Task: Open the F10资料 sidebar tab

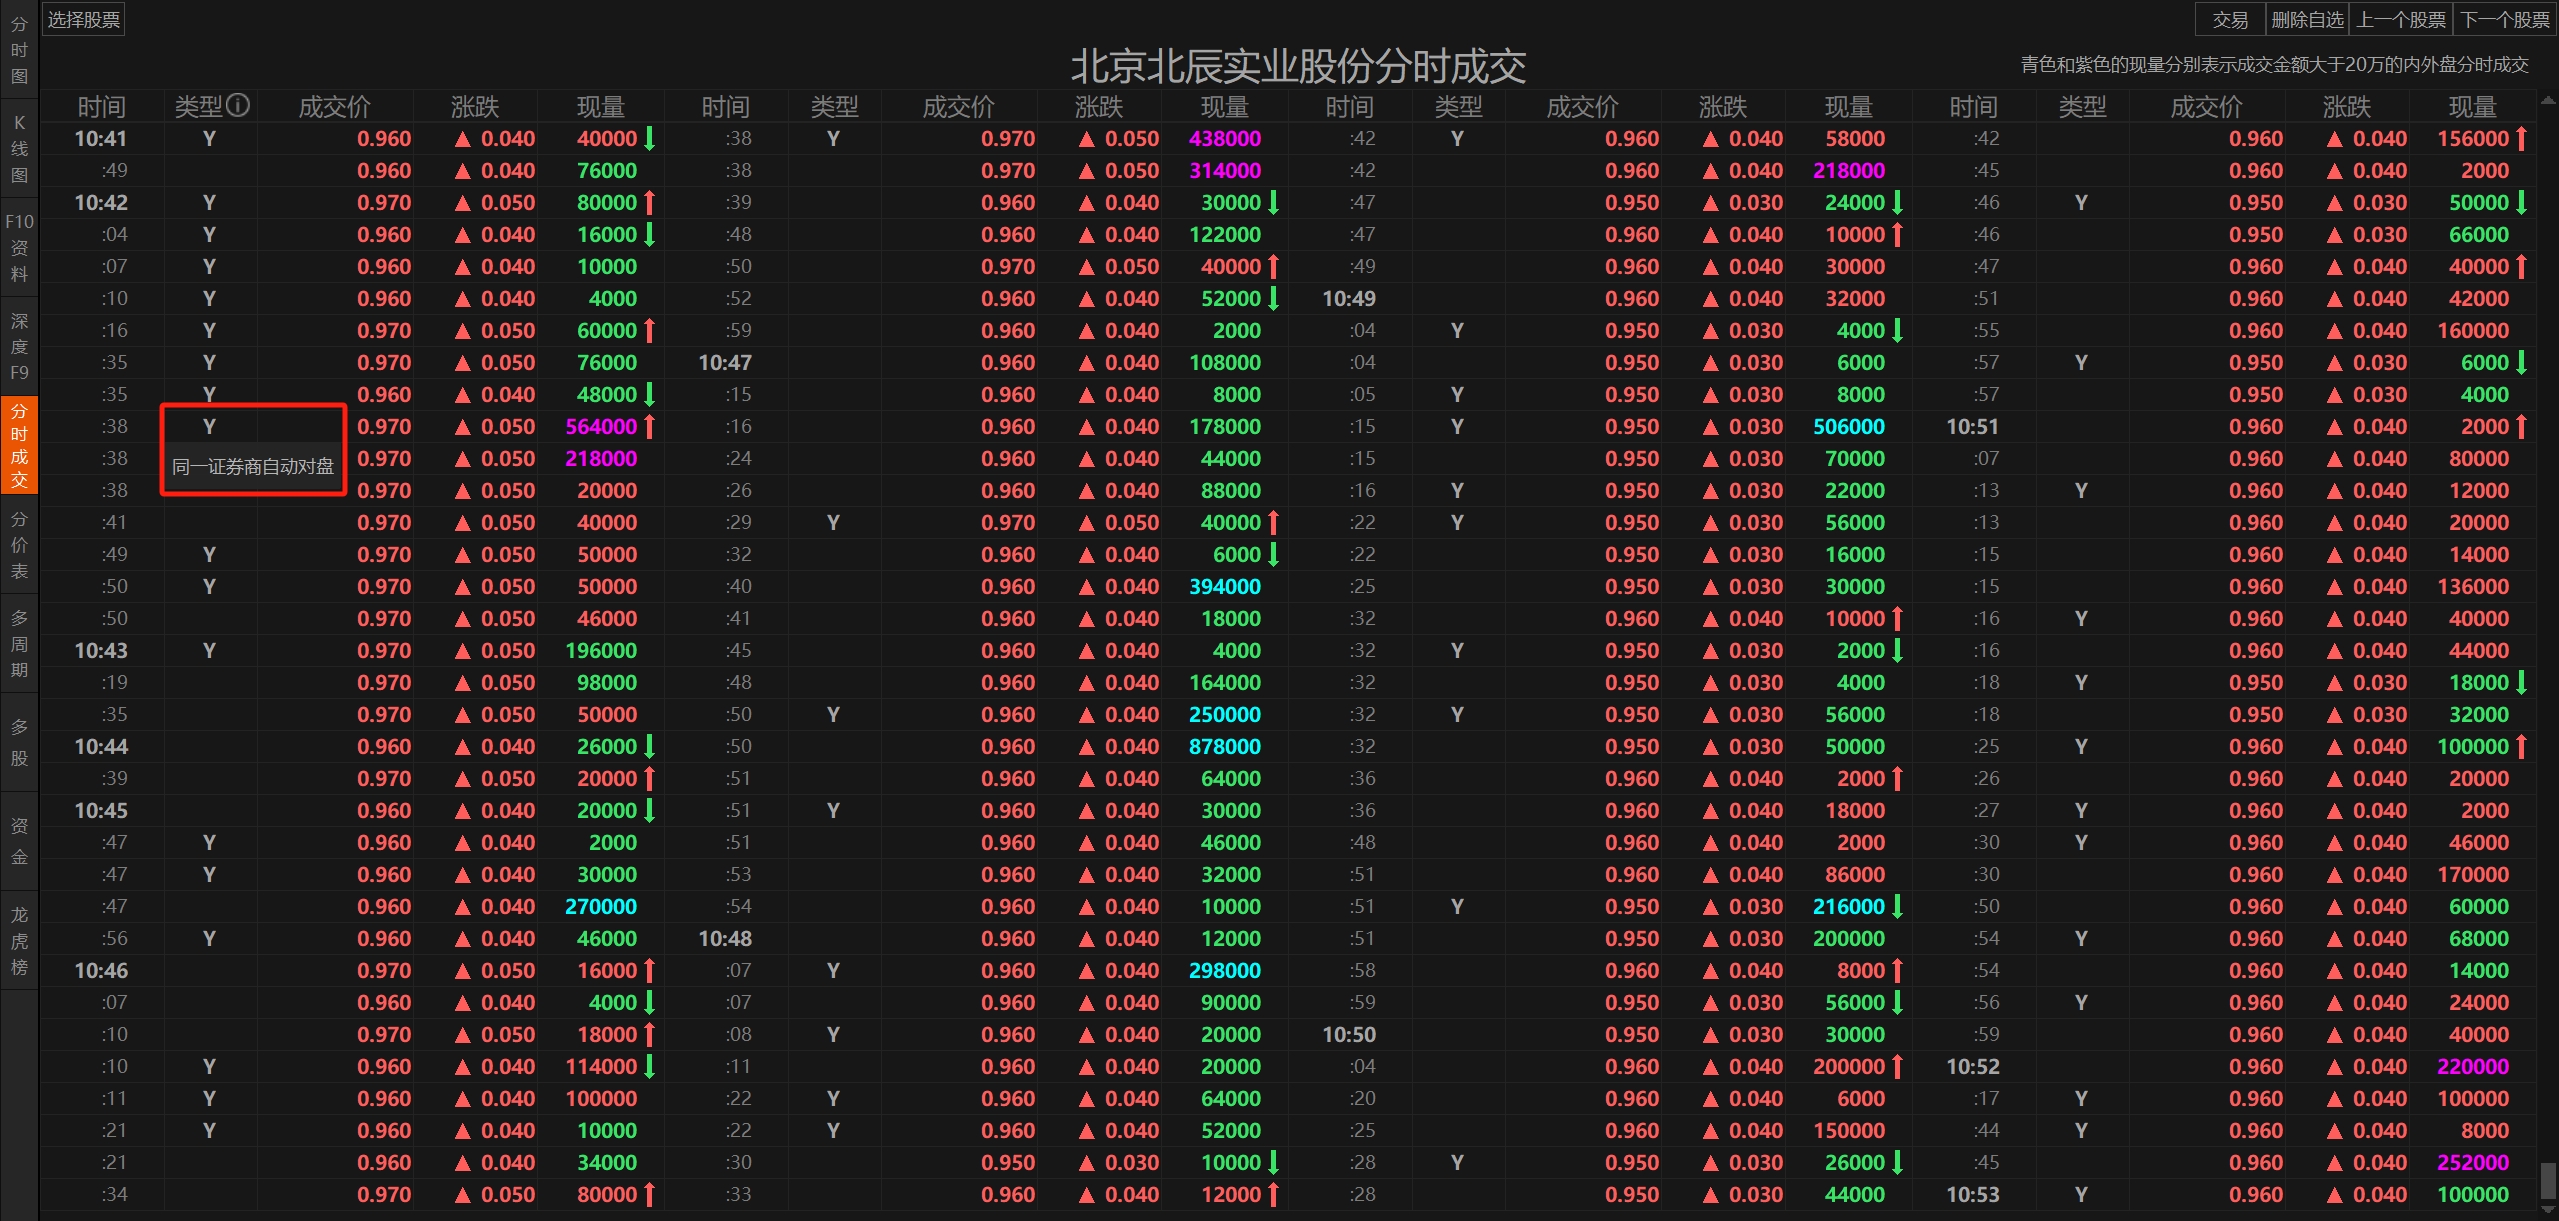Action: point(19,248)
